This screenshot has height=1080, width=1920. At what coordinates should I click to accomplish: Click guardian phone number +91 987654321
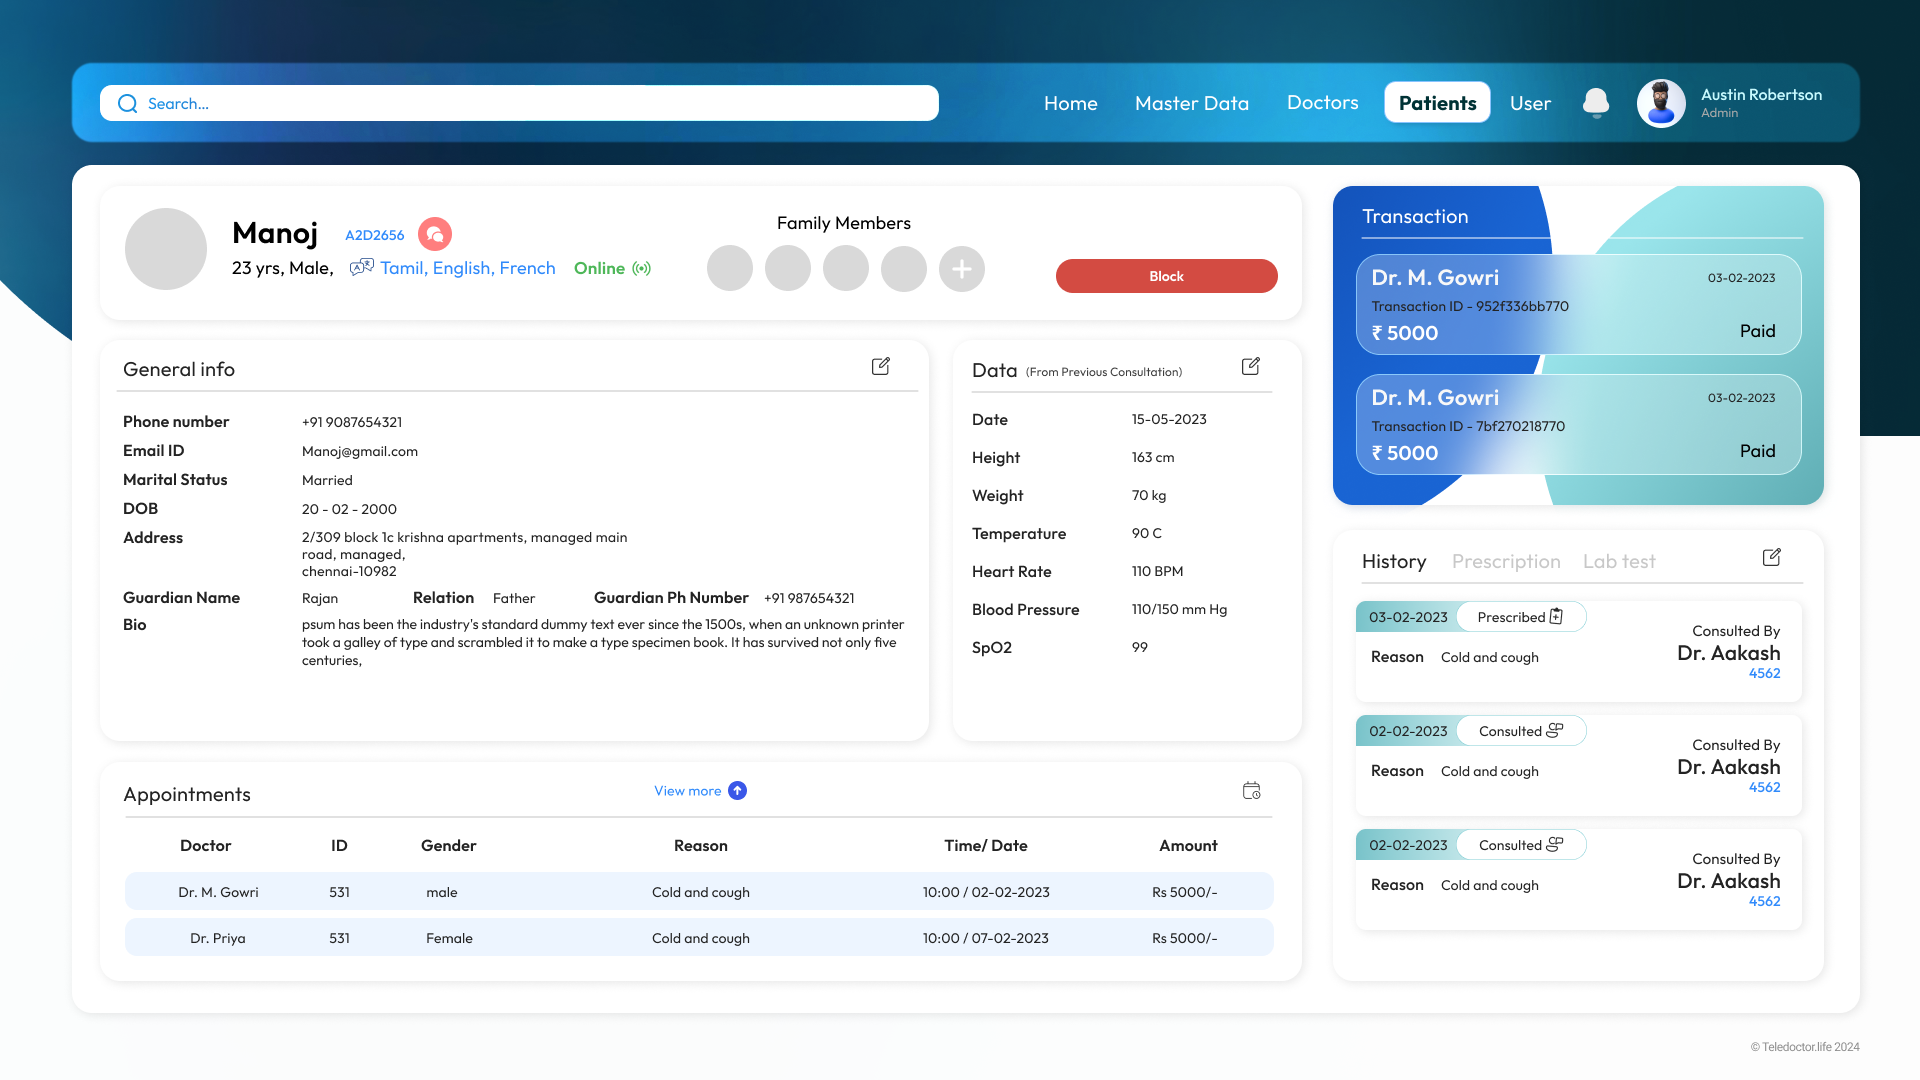809,599
